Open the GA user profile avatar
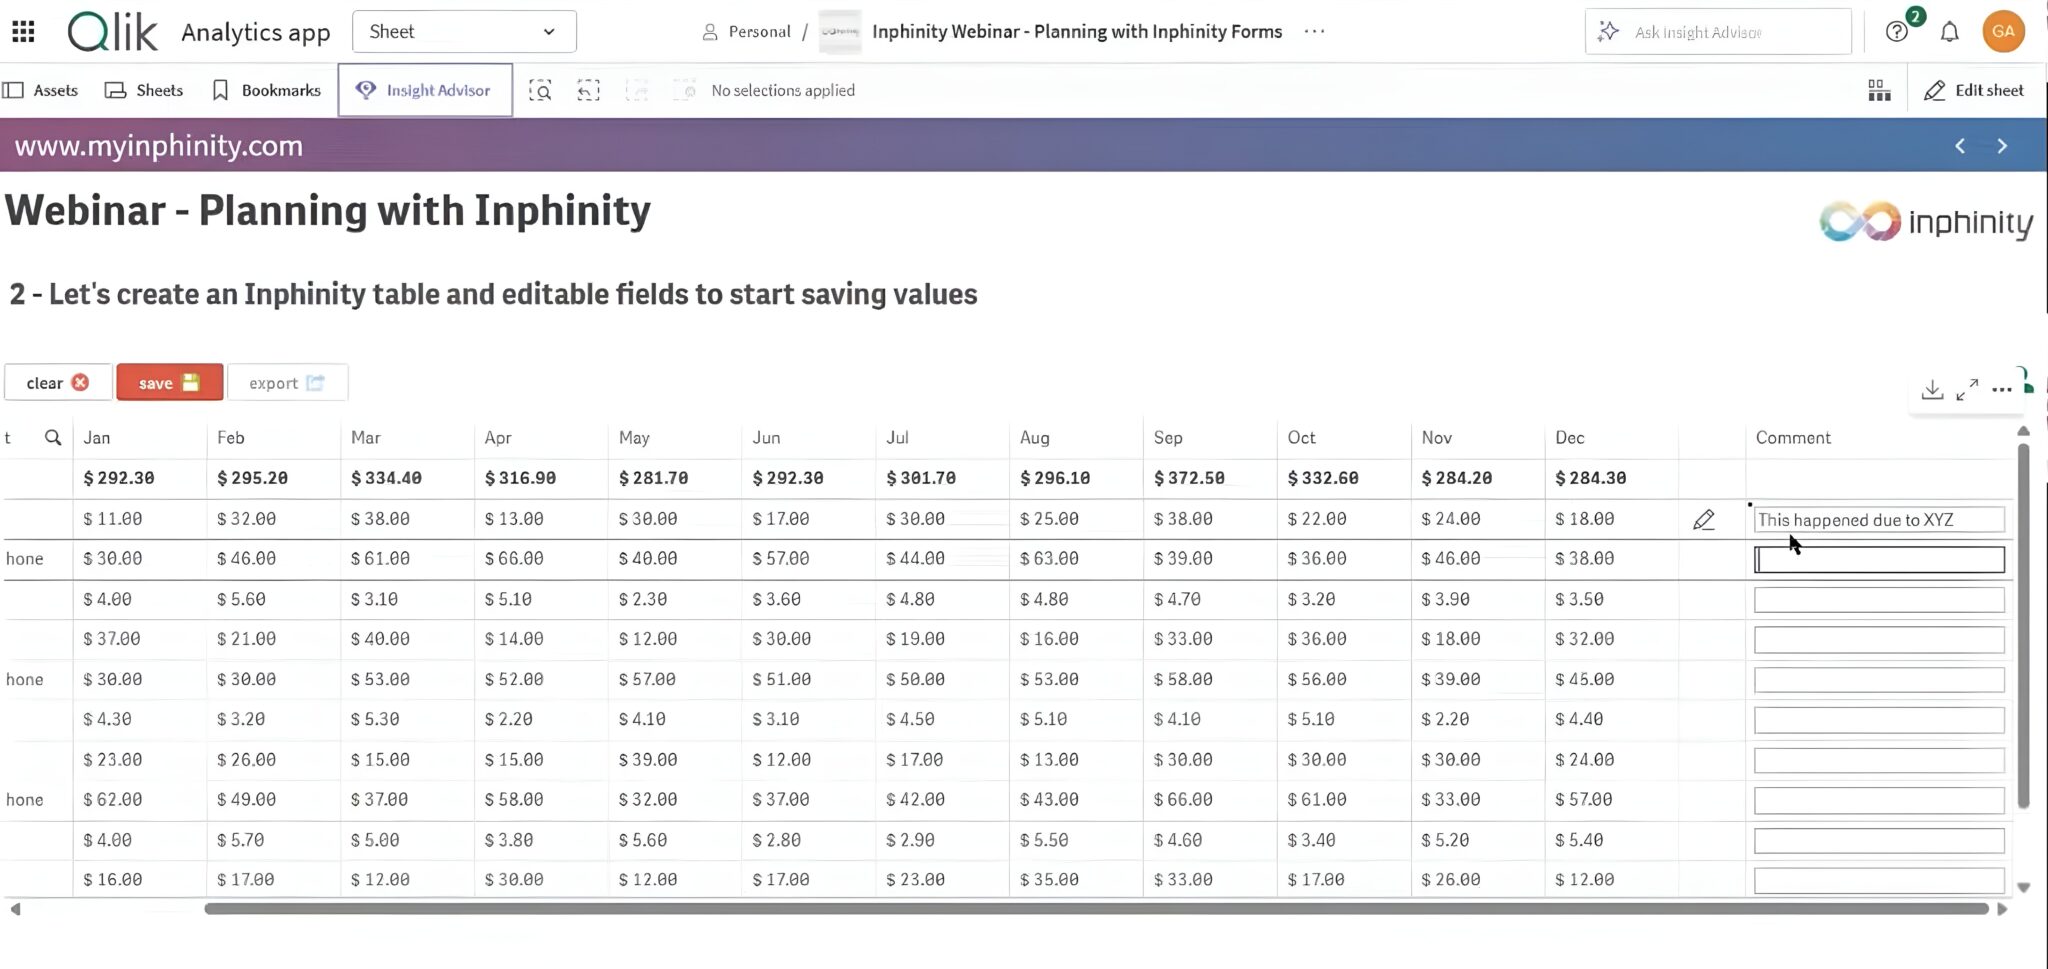Viewport: 2048px width, 969px height. (2003, 32)
